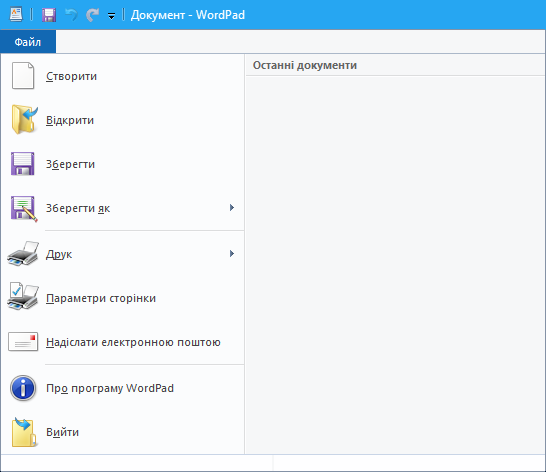Click the Undo arrow in quick access toolbar
546x472 pixels.
71,15
